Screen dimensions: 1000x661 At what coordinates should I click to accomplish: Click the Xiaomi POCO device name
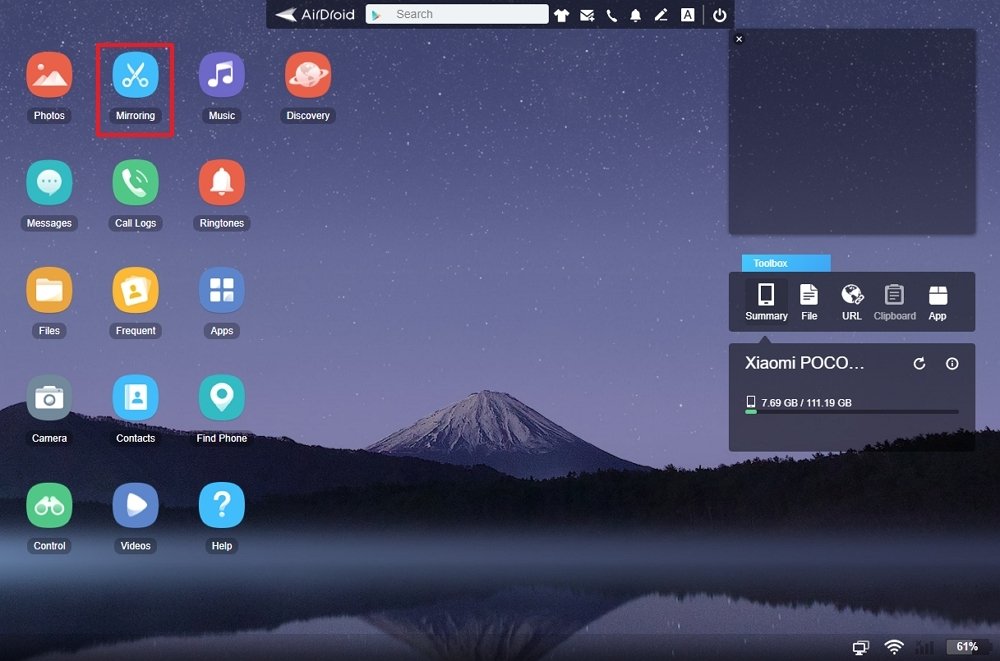click(804, 363)
